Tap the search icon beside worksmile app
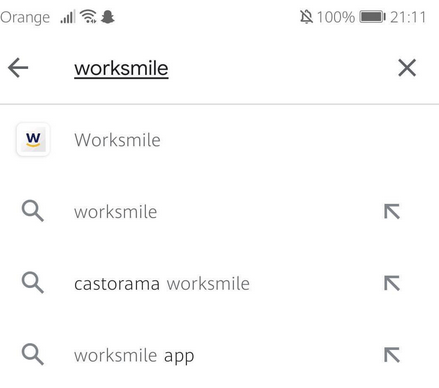 coord(33,354)
